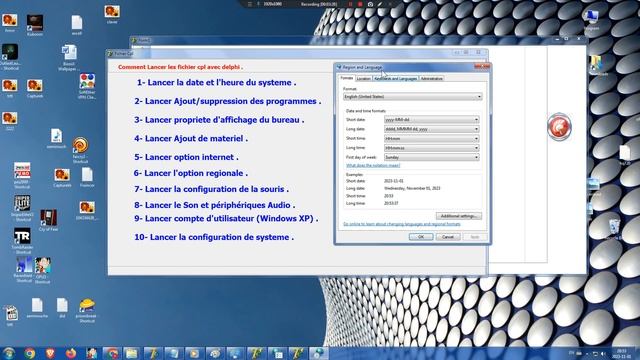
Task: Click the system tray clock
Action: (621, 353)
